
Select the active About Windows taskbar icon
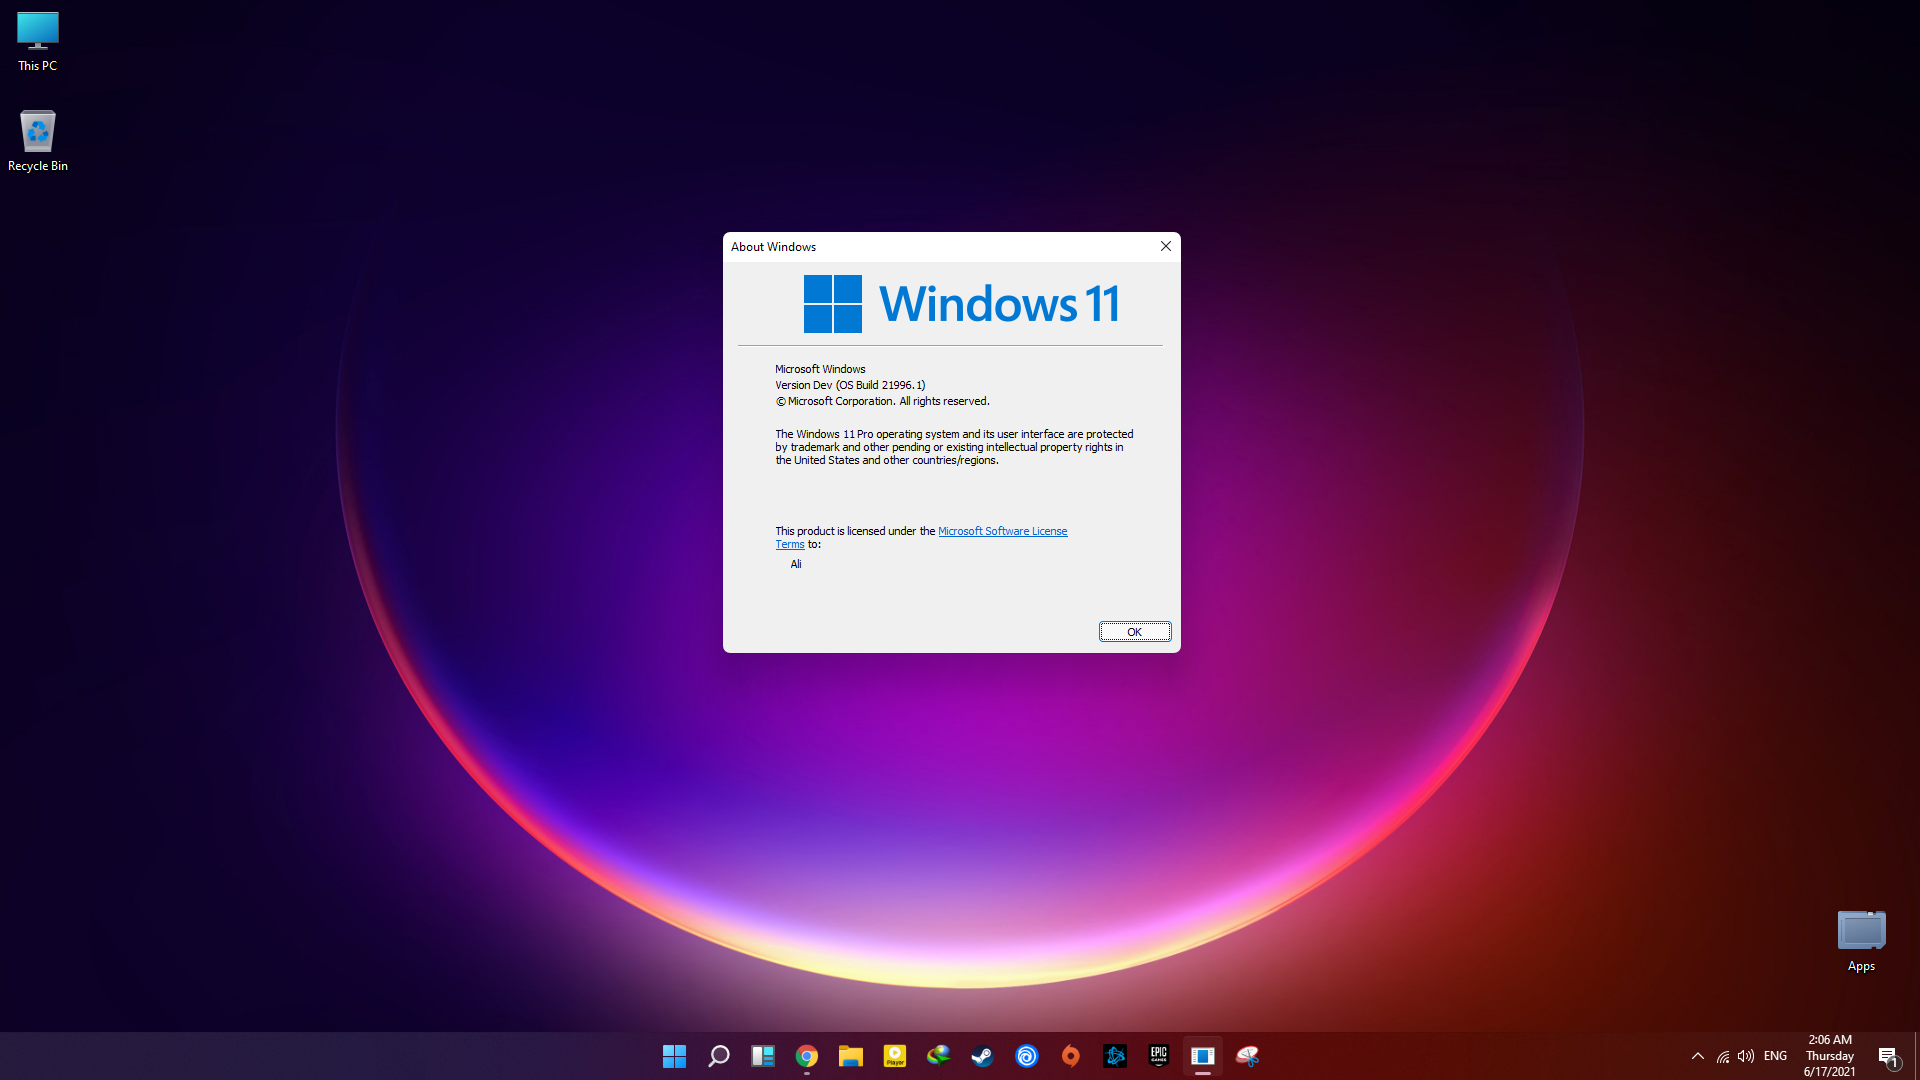1202,1056
